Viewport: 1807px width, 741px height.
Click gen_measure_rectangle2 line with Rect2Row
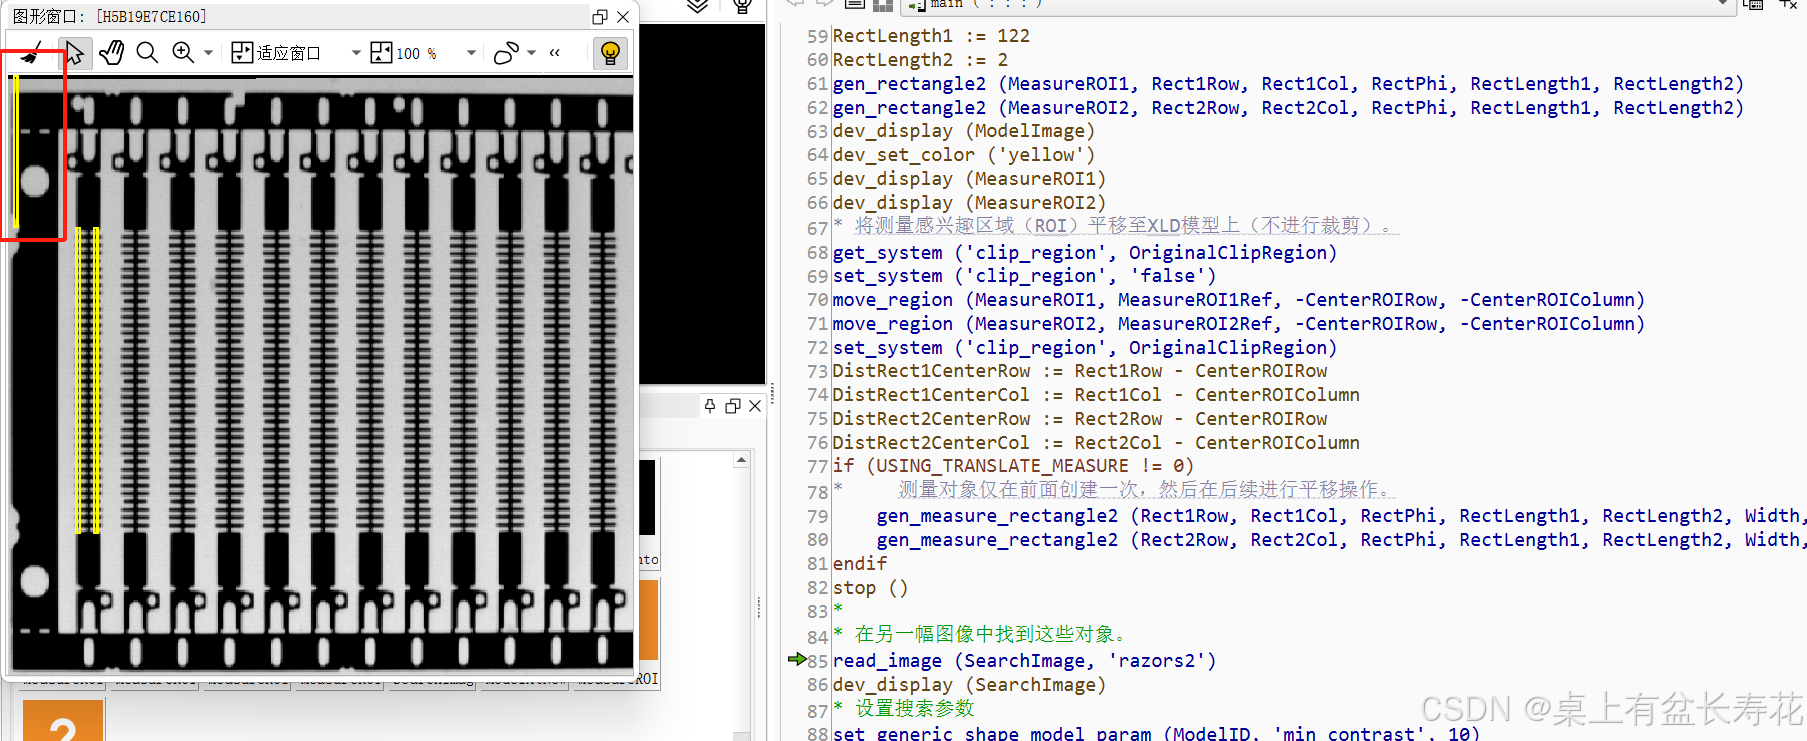1340,540
